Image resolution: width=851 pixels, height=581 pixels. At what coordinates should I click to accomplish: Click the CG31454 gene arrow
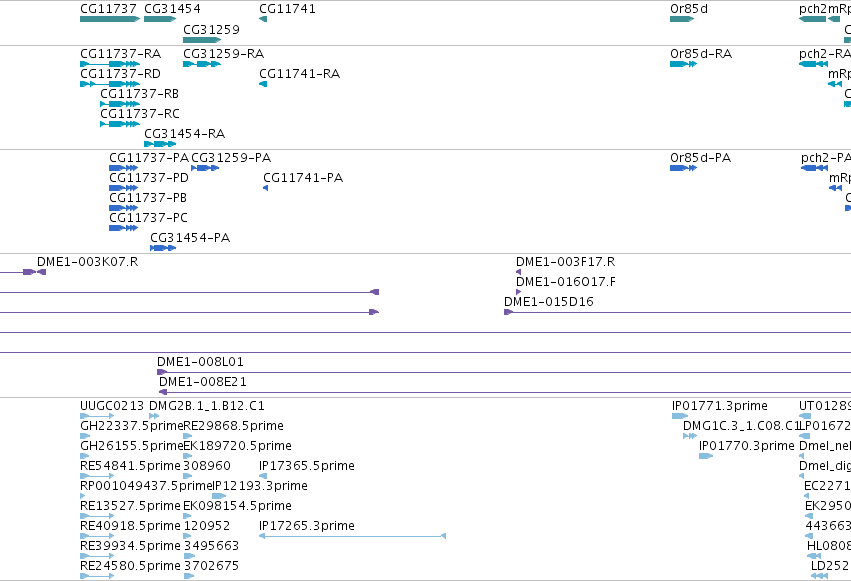[160, 19]
